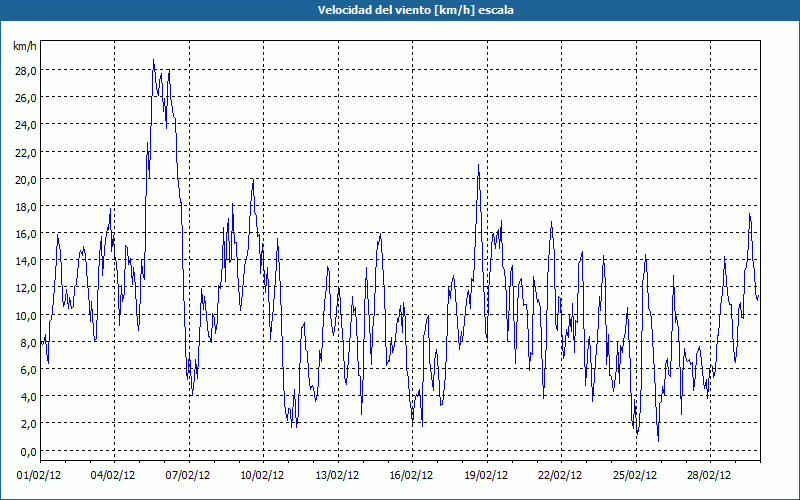Select the 8,0 y-axis value
Viewport: 800px width, 500px height.
[x=28, y=342]
